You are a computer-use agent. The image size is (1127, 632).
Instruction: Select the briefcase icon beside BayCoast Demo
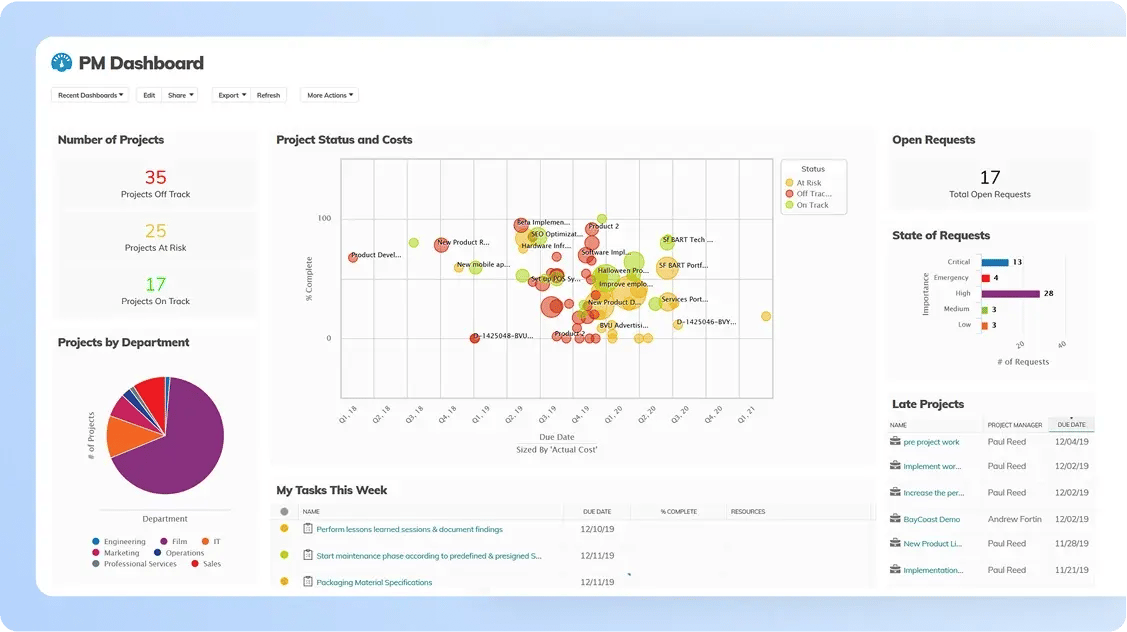895,518
